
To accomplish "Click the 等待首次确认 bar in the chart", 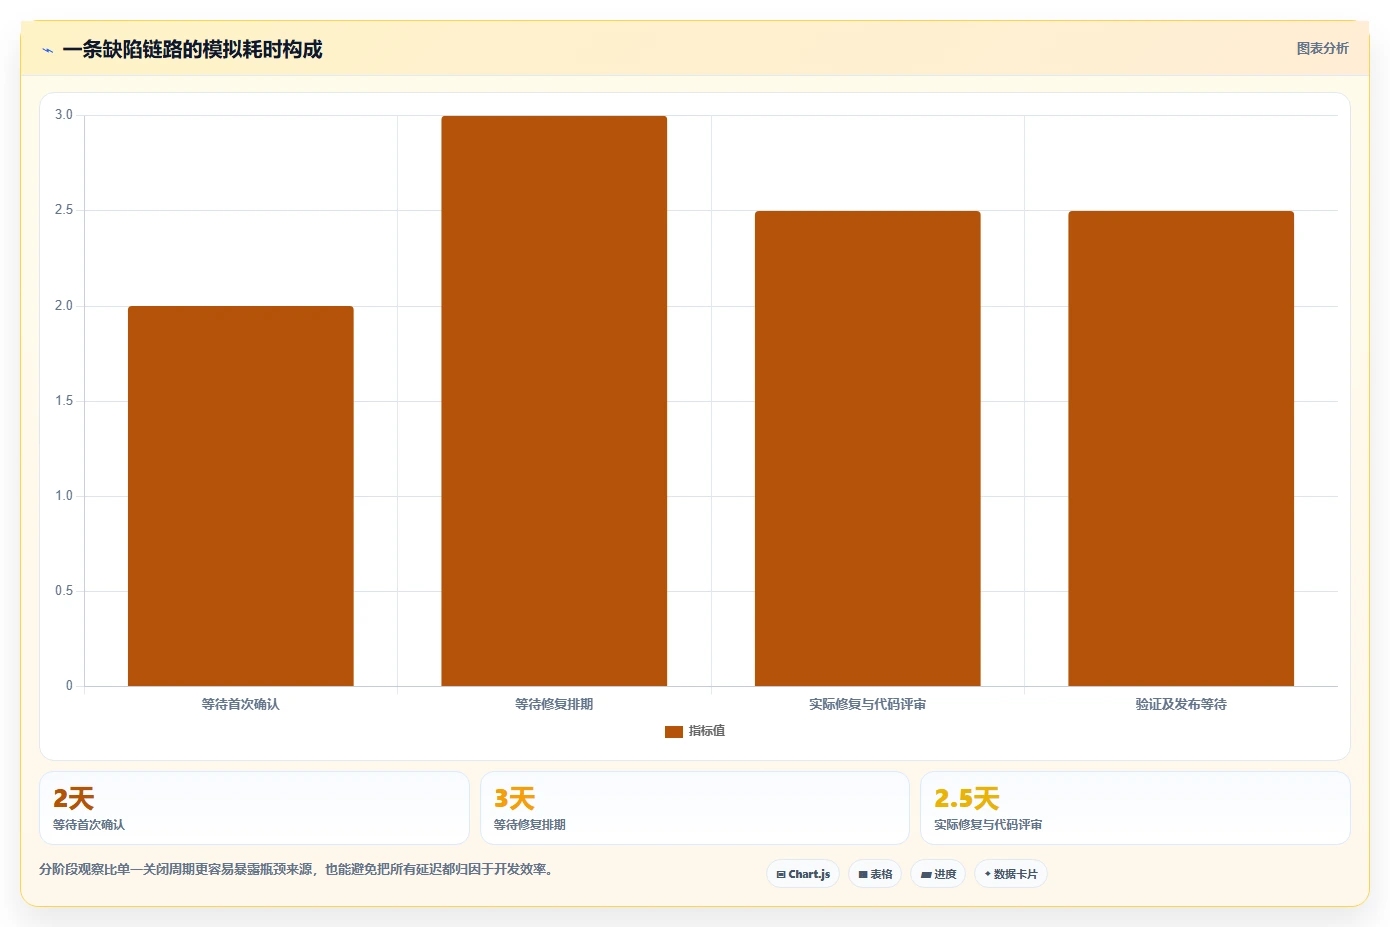I will (241, 496).
